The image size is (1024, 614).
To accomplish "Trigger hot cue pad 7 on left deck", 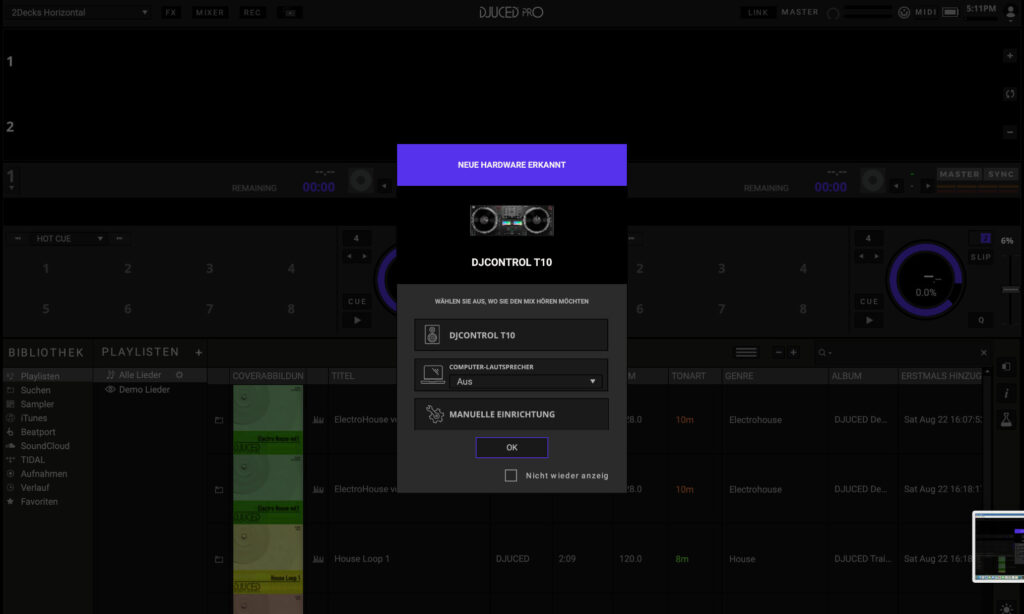I will pos(209,308).
